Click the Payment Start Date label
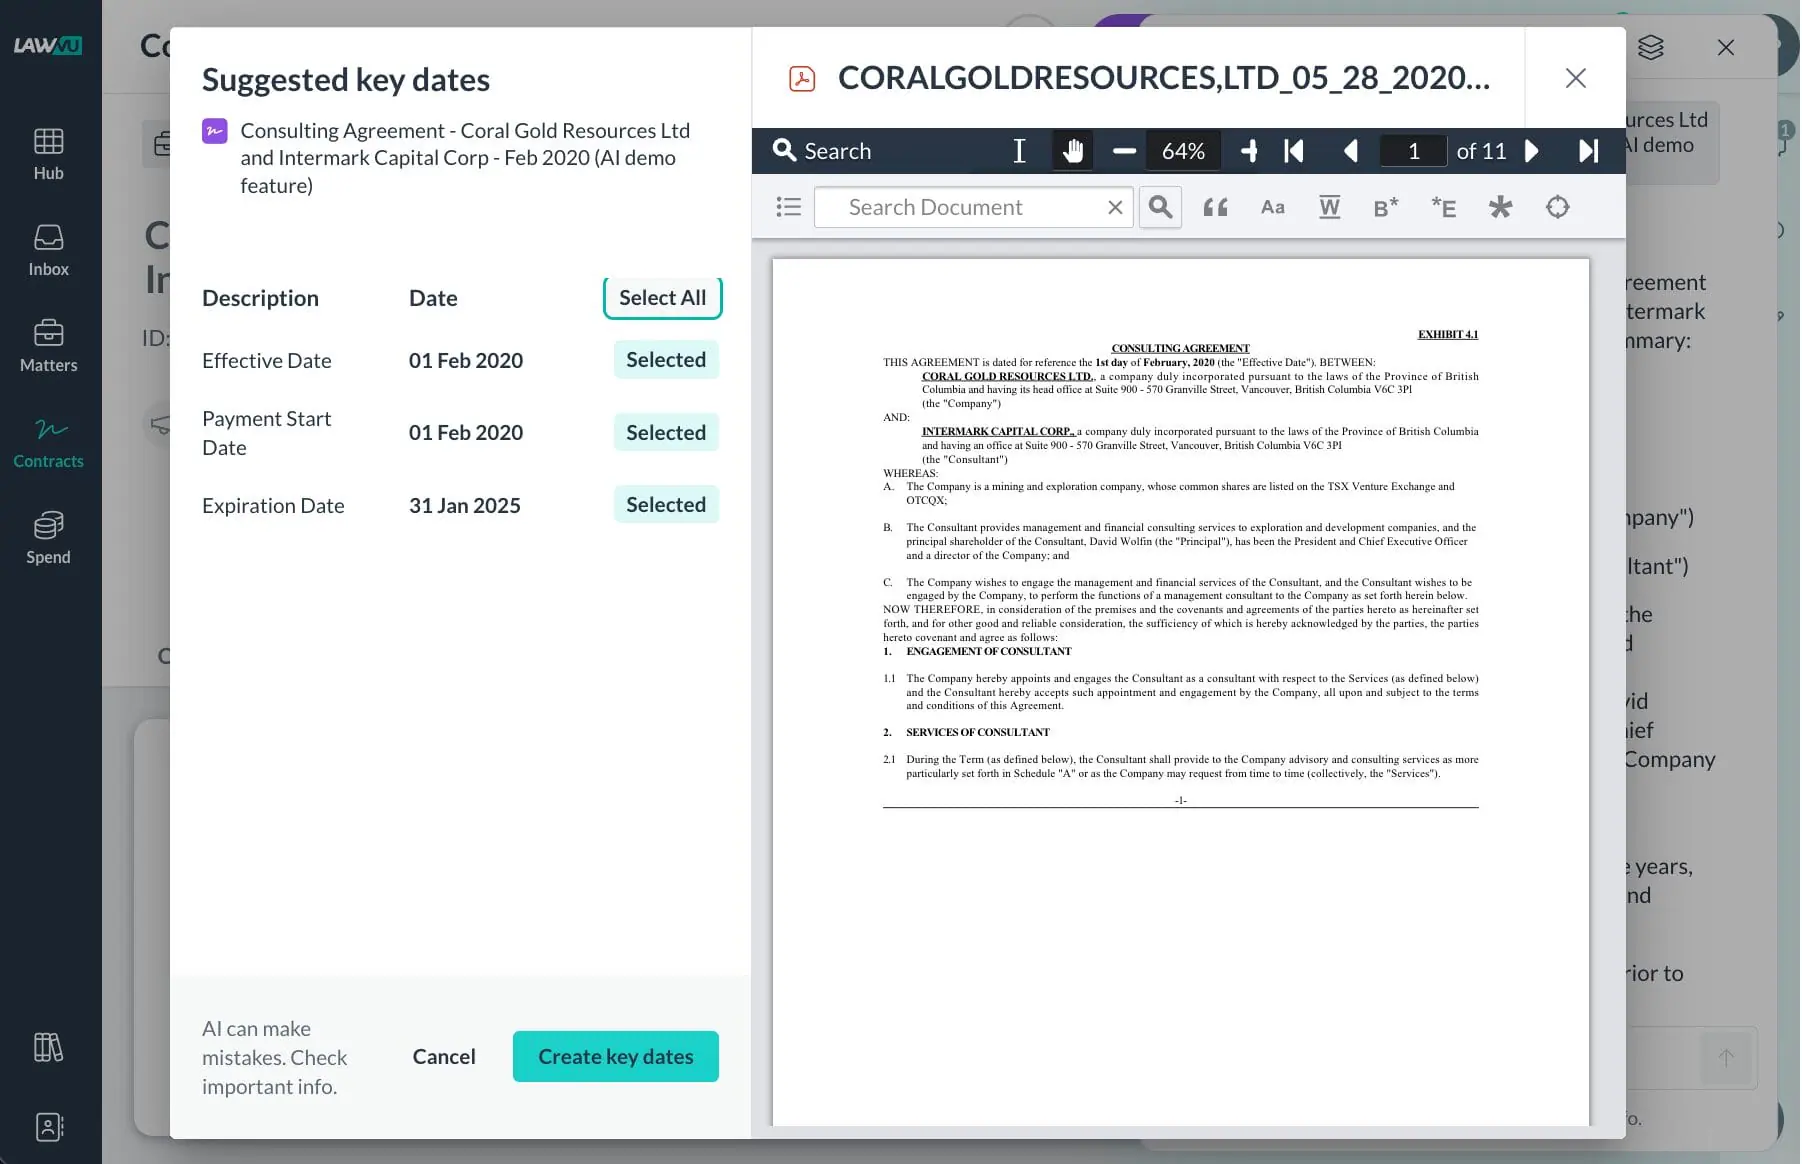The image size is (1802, 1164). pos(267,433)
